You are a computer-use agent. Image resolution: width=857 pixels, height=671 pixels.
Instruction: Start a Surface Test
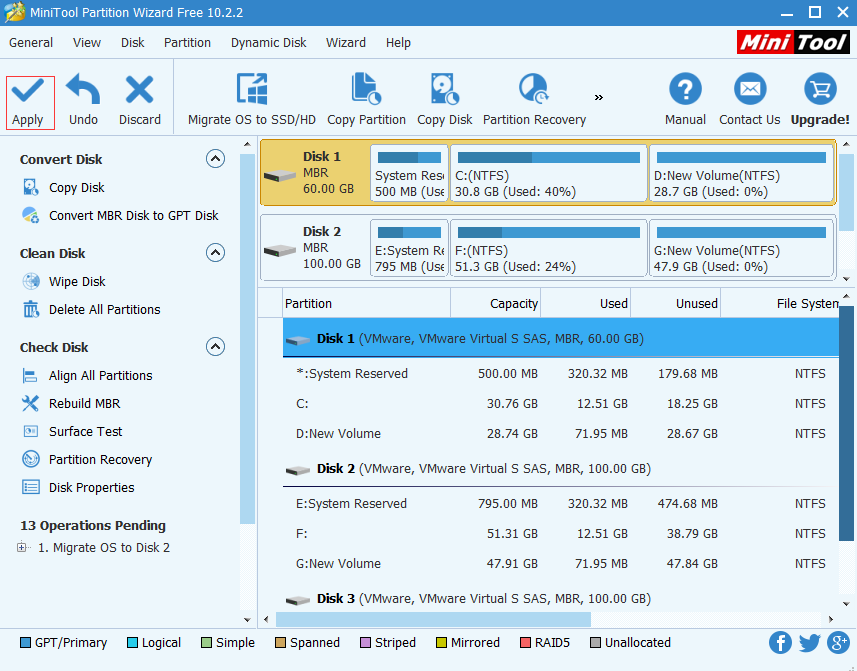tap(72, 431)
